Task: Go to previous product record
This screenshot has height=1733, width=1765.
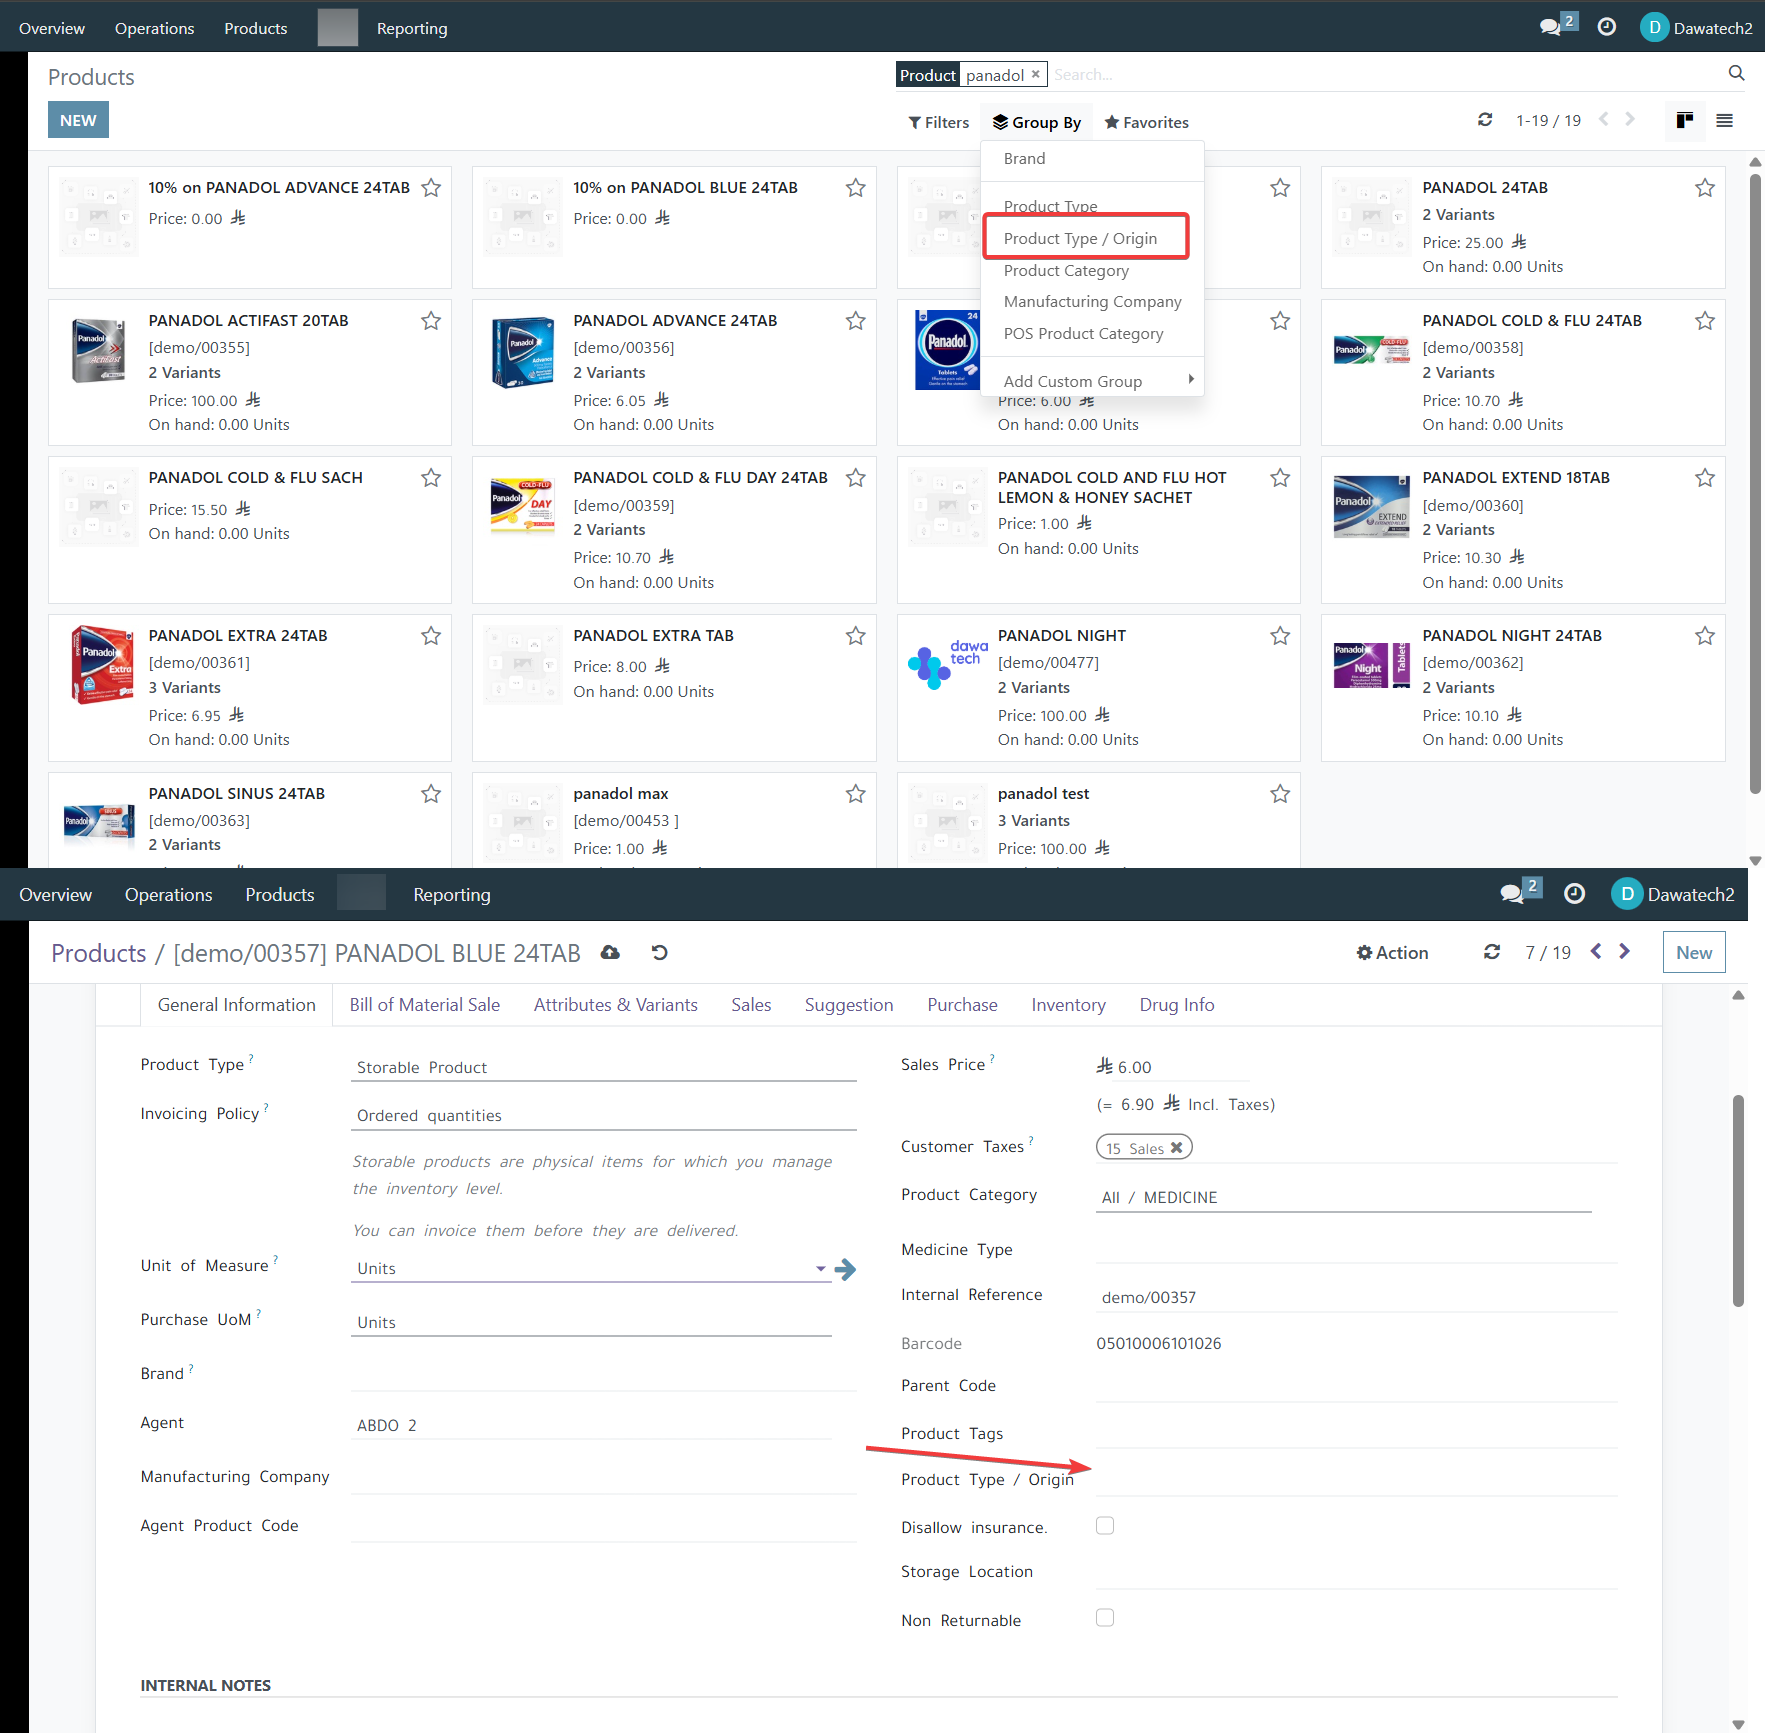Action: pyautogui.click(x=1596, y=951)
